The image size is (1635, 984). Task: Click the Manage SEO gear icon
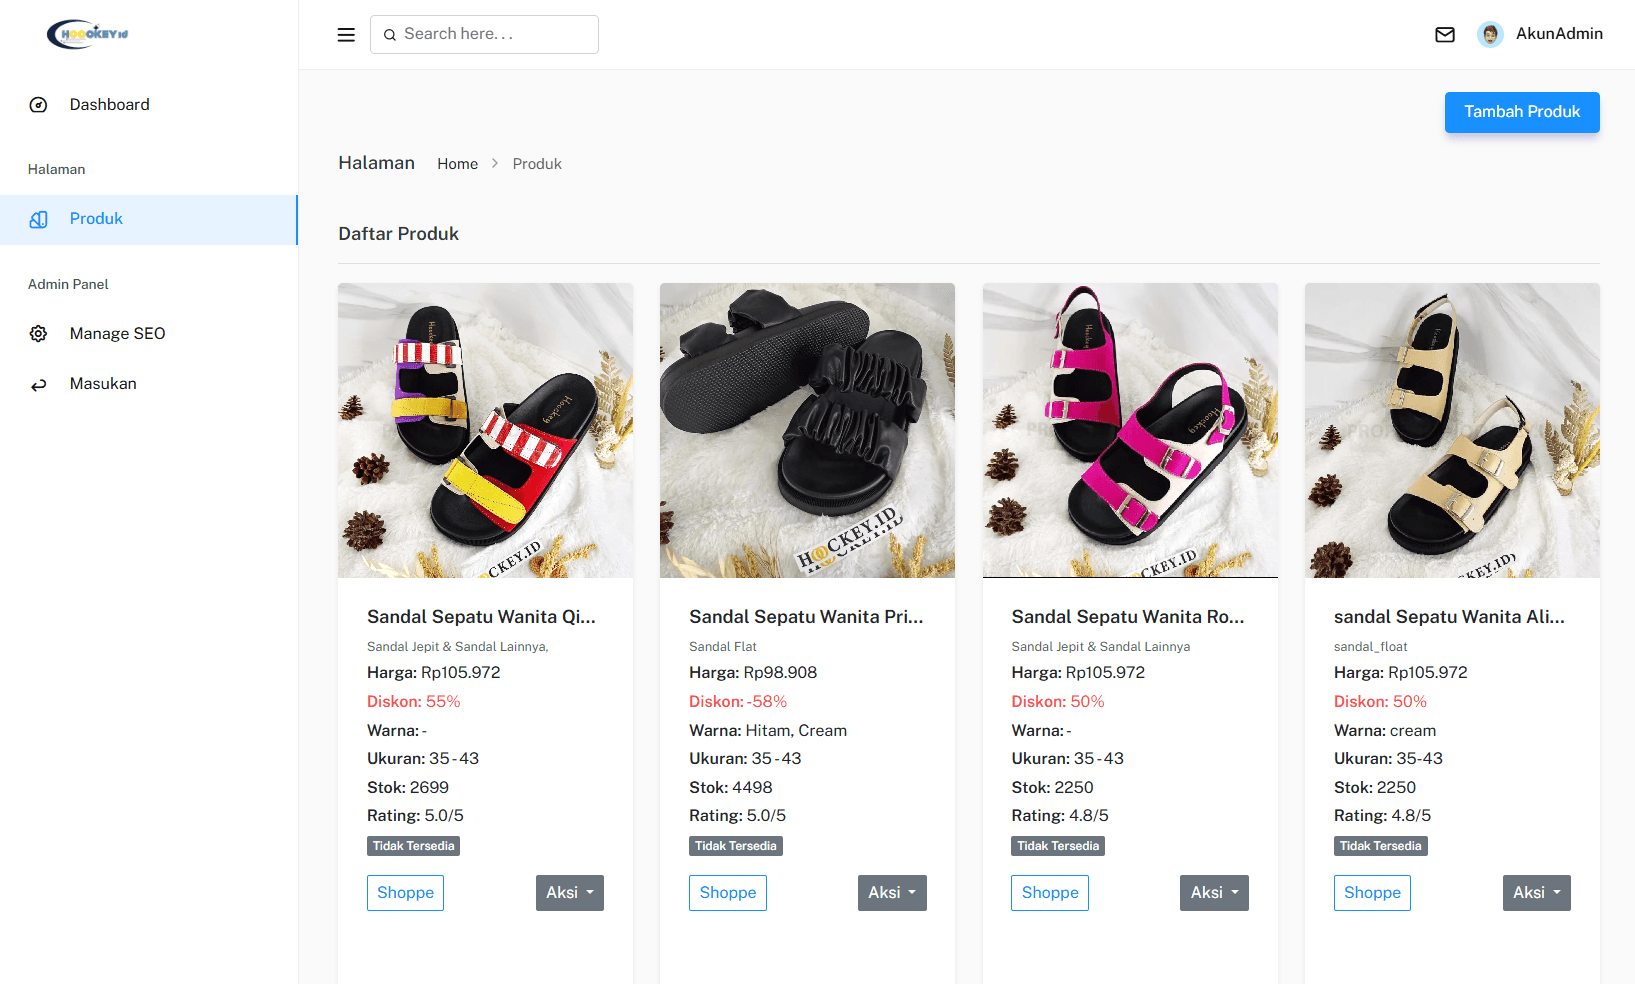pyautogui.click(x=39, y=334)
